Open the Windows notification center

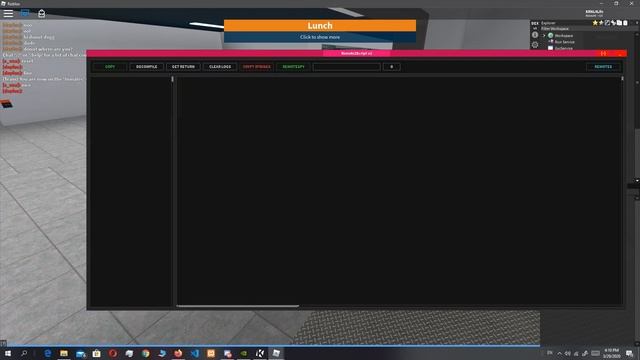click(x=629, y=353)
